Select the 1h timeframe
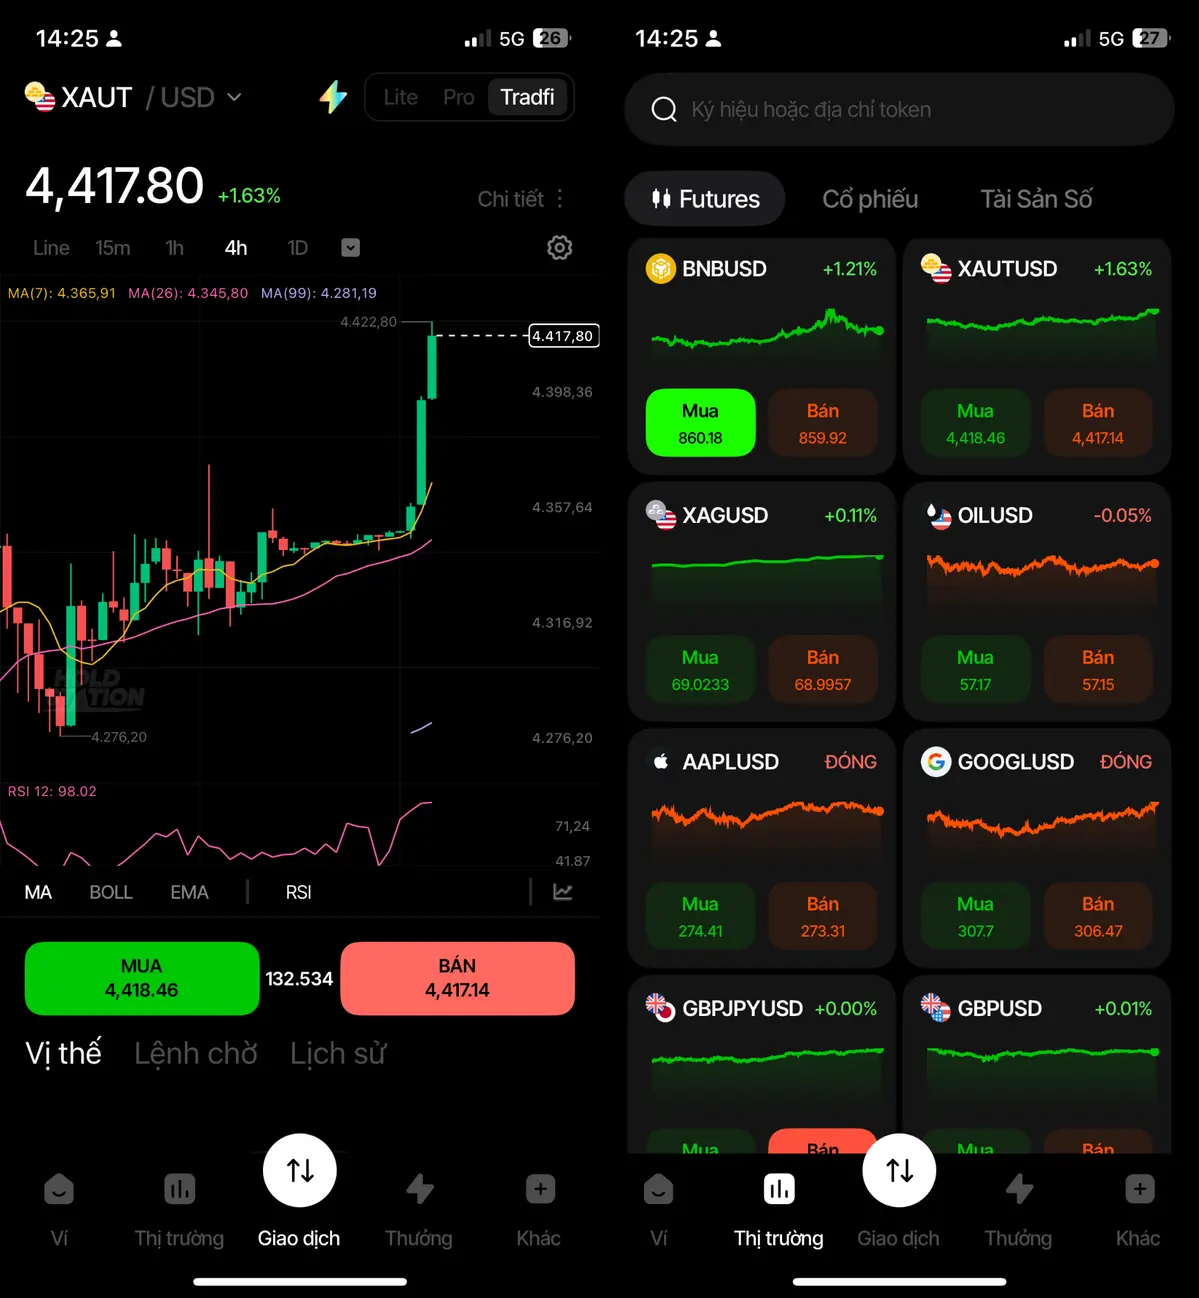Image resolution: width=1199 pixels, height=1298 pixels. tap(175, 248)
